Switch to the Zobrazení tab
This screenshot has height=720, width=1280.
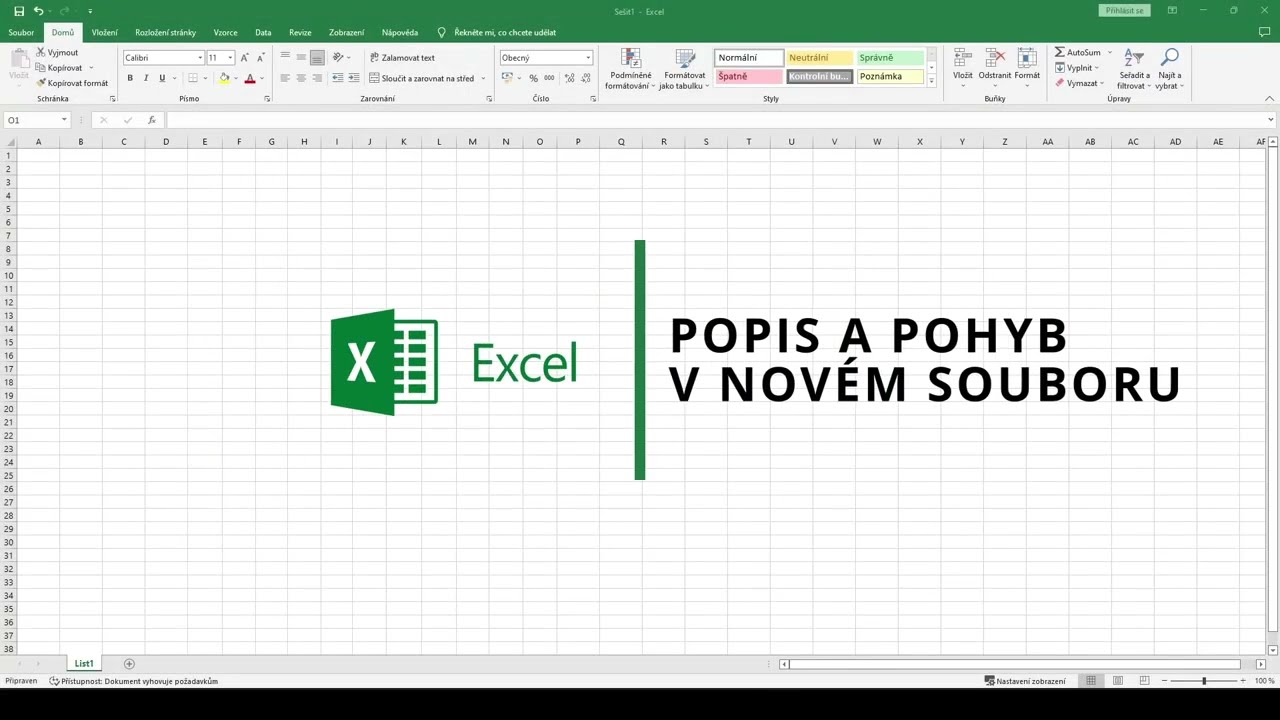(x=347, y=32)
